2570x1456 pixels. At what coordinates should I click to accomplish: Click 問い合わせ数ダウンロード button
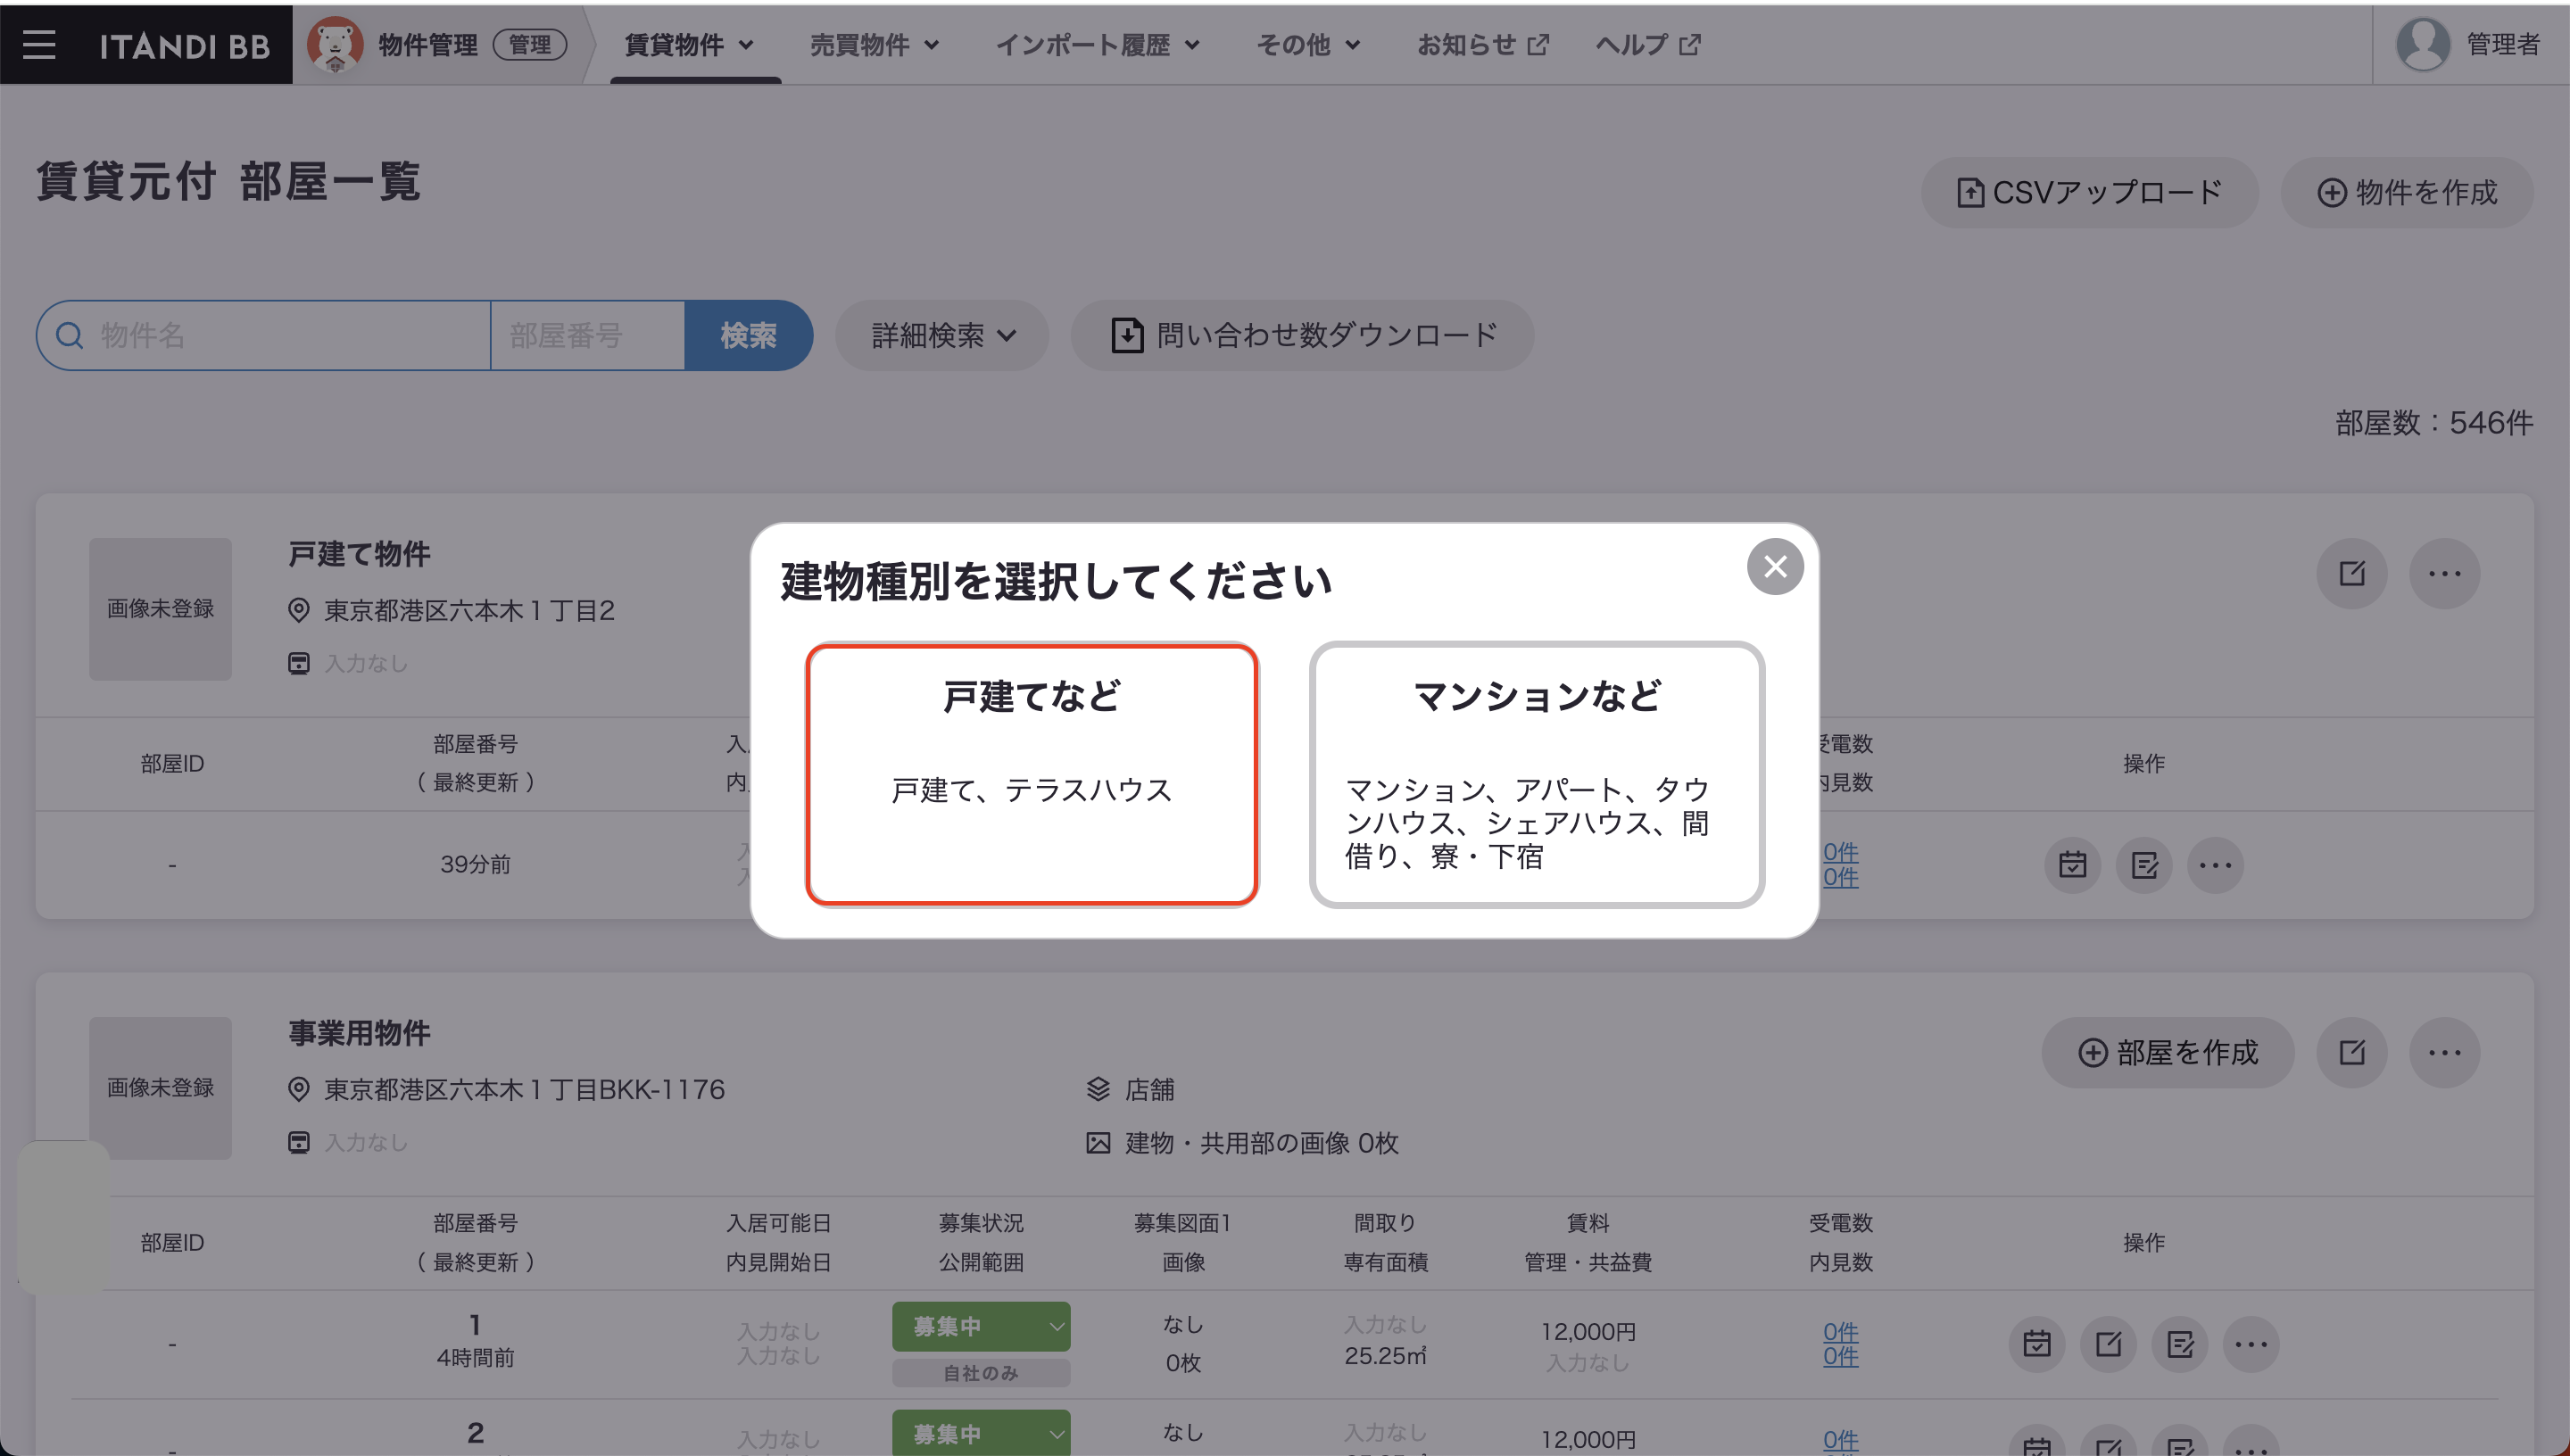[x=1302, y=336]
